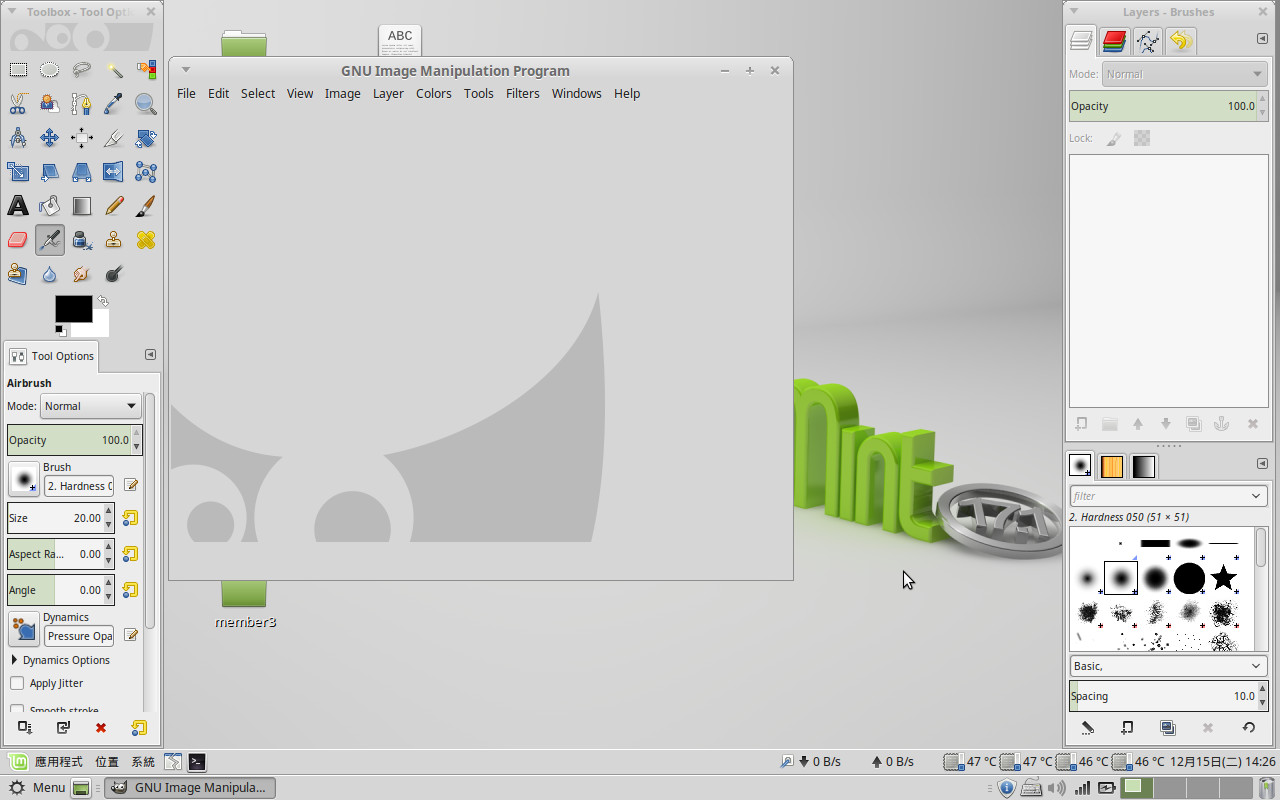The image size is (1280, 800).
Task: Select the Eraser tool
Action: (18, 240)
